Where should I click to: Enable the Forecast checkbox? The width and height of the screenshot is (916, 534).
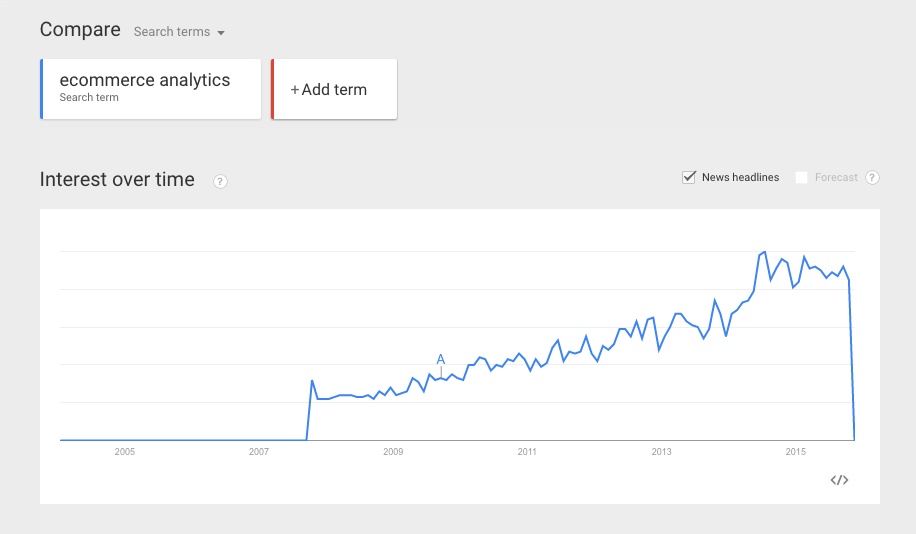click(801, 177)
